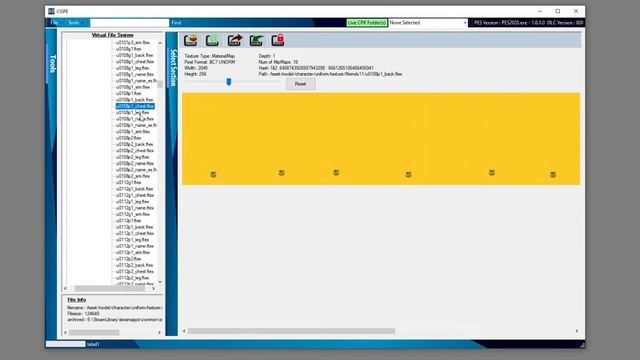Image resolution: width=640 pixels, height=360 pixels.
Task: Click the file tree vertical scrollbar thumb
Action: click(160, 84)
